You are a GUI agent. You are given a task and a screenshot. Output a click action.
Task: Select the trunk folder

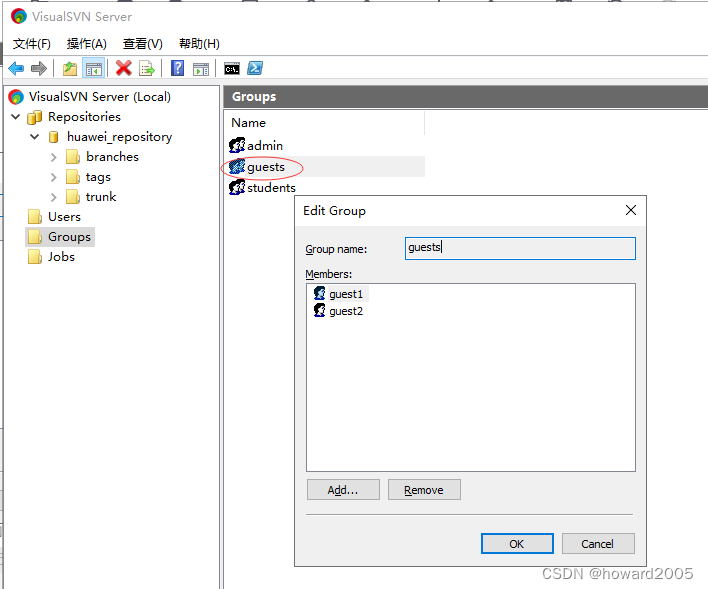point(101,196)
